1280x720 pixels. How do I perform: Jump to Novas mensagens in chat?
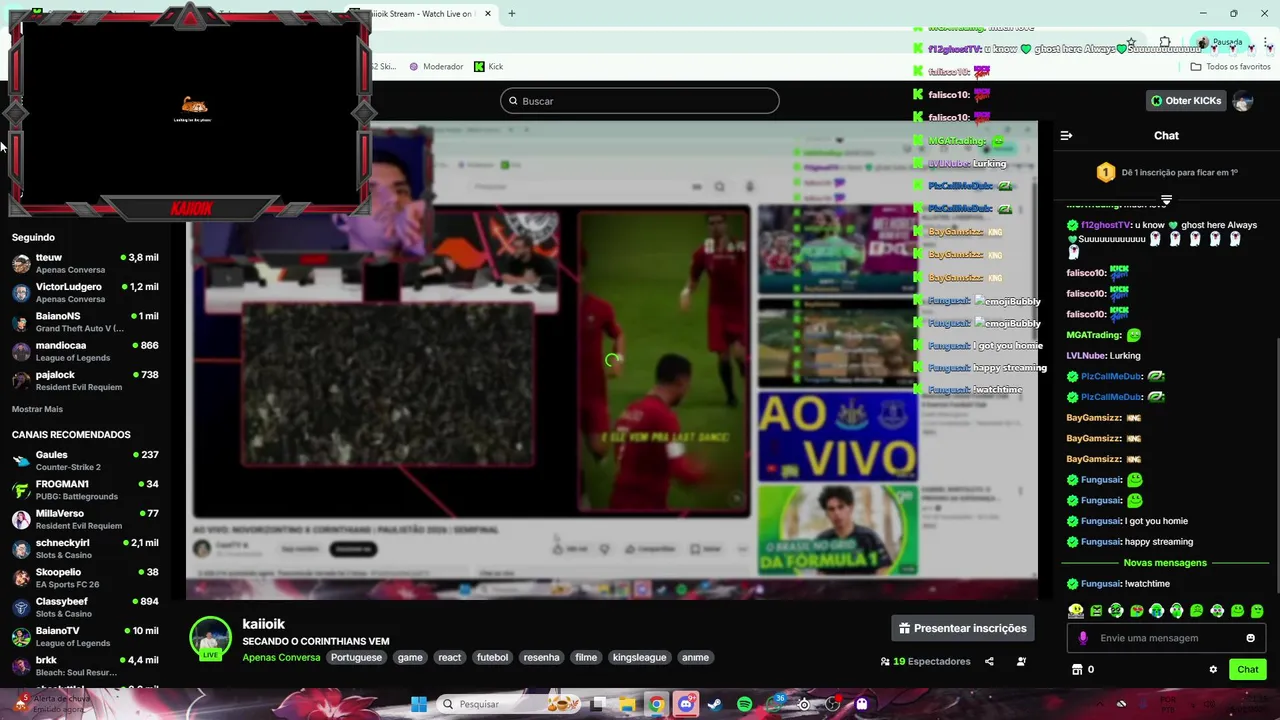tap(1165, 563)
